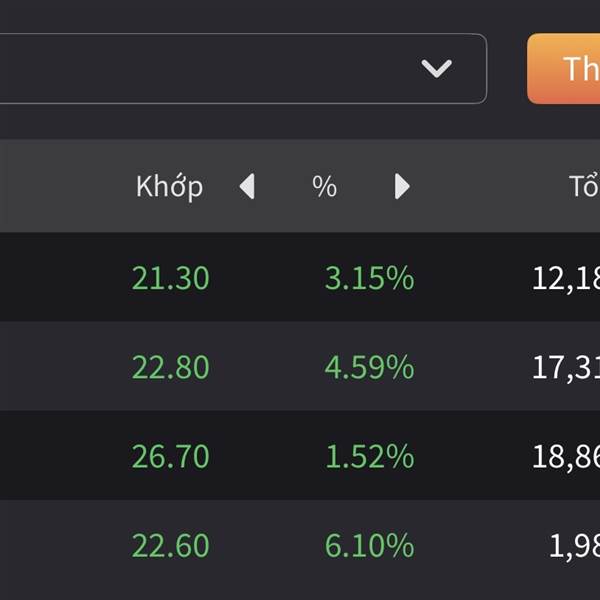The width and height of the screenshot is (600, 600).
Task: Click inside the empty selector field
Action: click(x=243, y=68)
